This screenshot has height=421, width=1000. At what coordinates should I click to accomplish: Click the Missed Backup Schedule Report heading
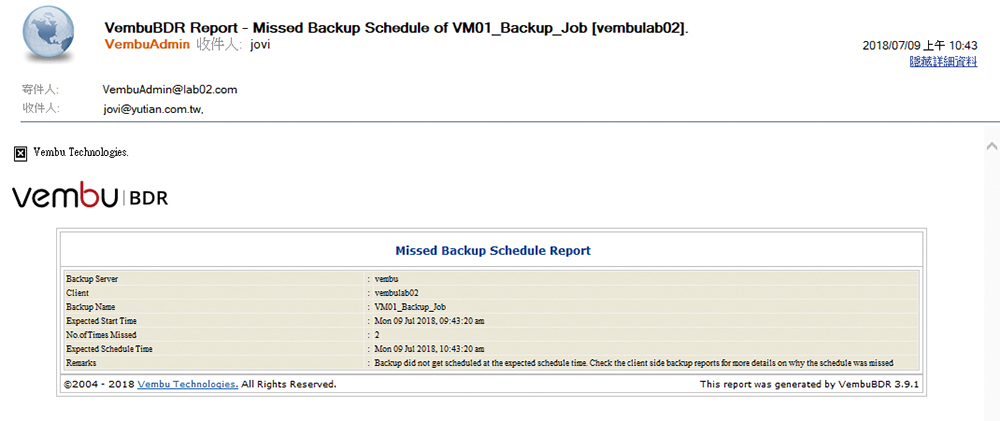(x=492, y=250)
